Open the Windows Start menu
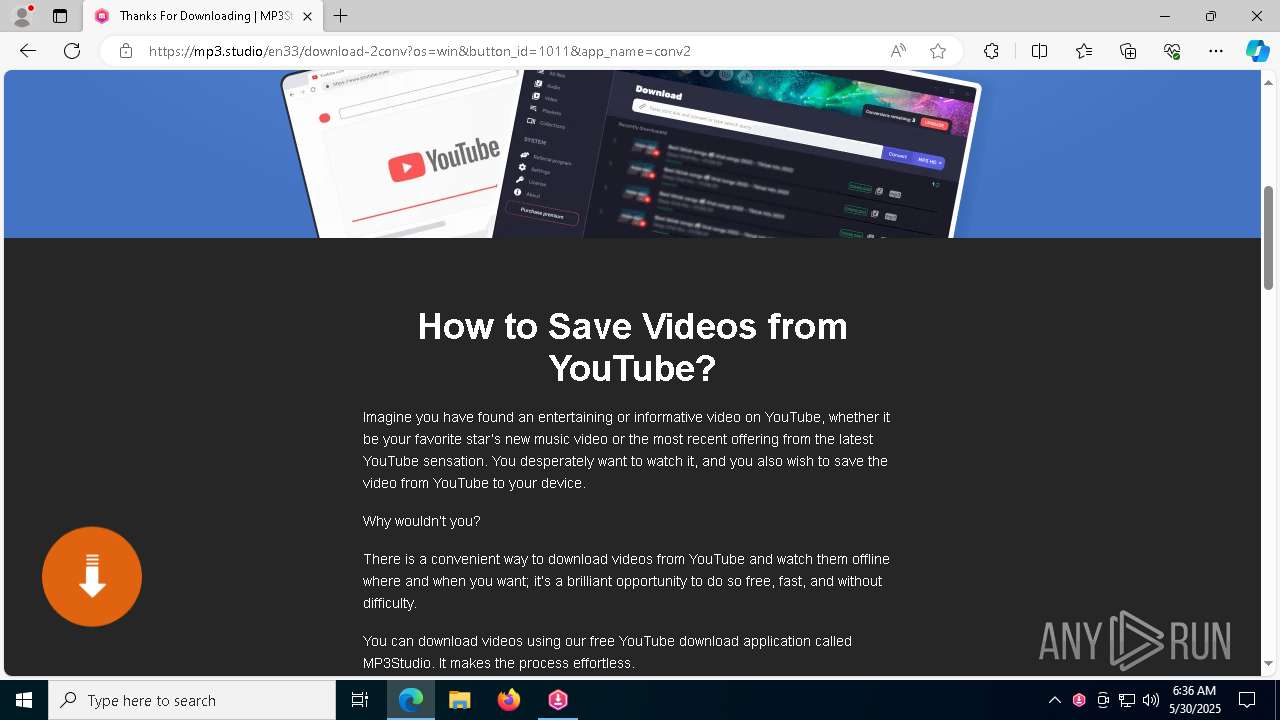1280x720 pixels. point(24,700)
